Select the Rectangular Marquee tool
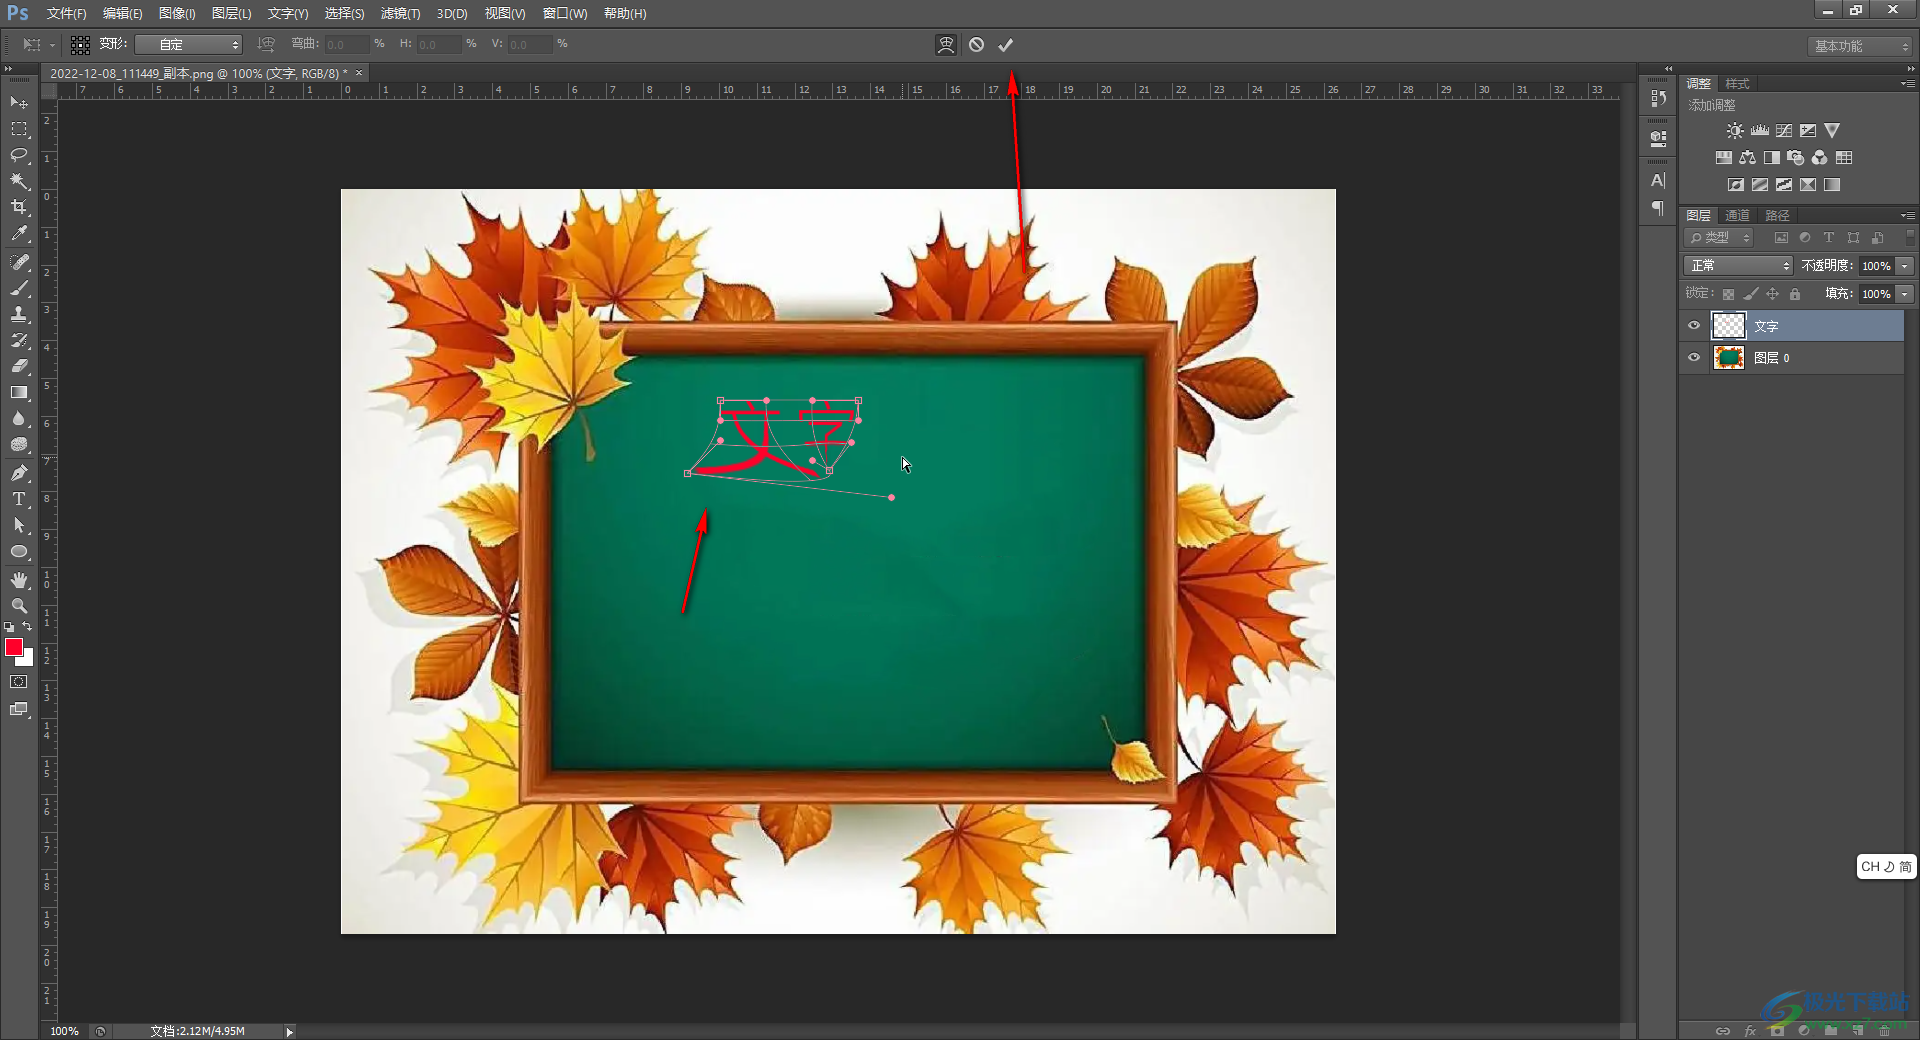The width and height of the screenshot is (1920, 1040). coord(19,129)
